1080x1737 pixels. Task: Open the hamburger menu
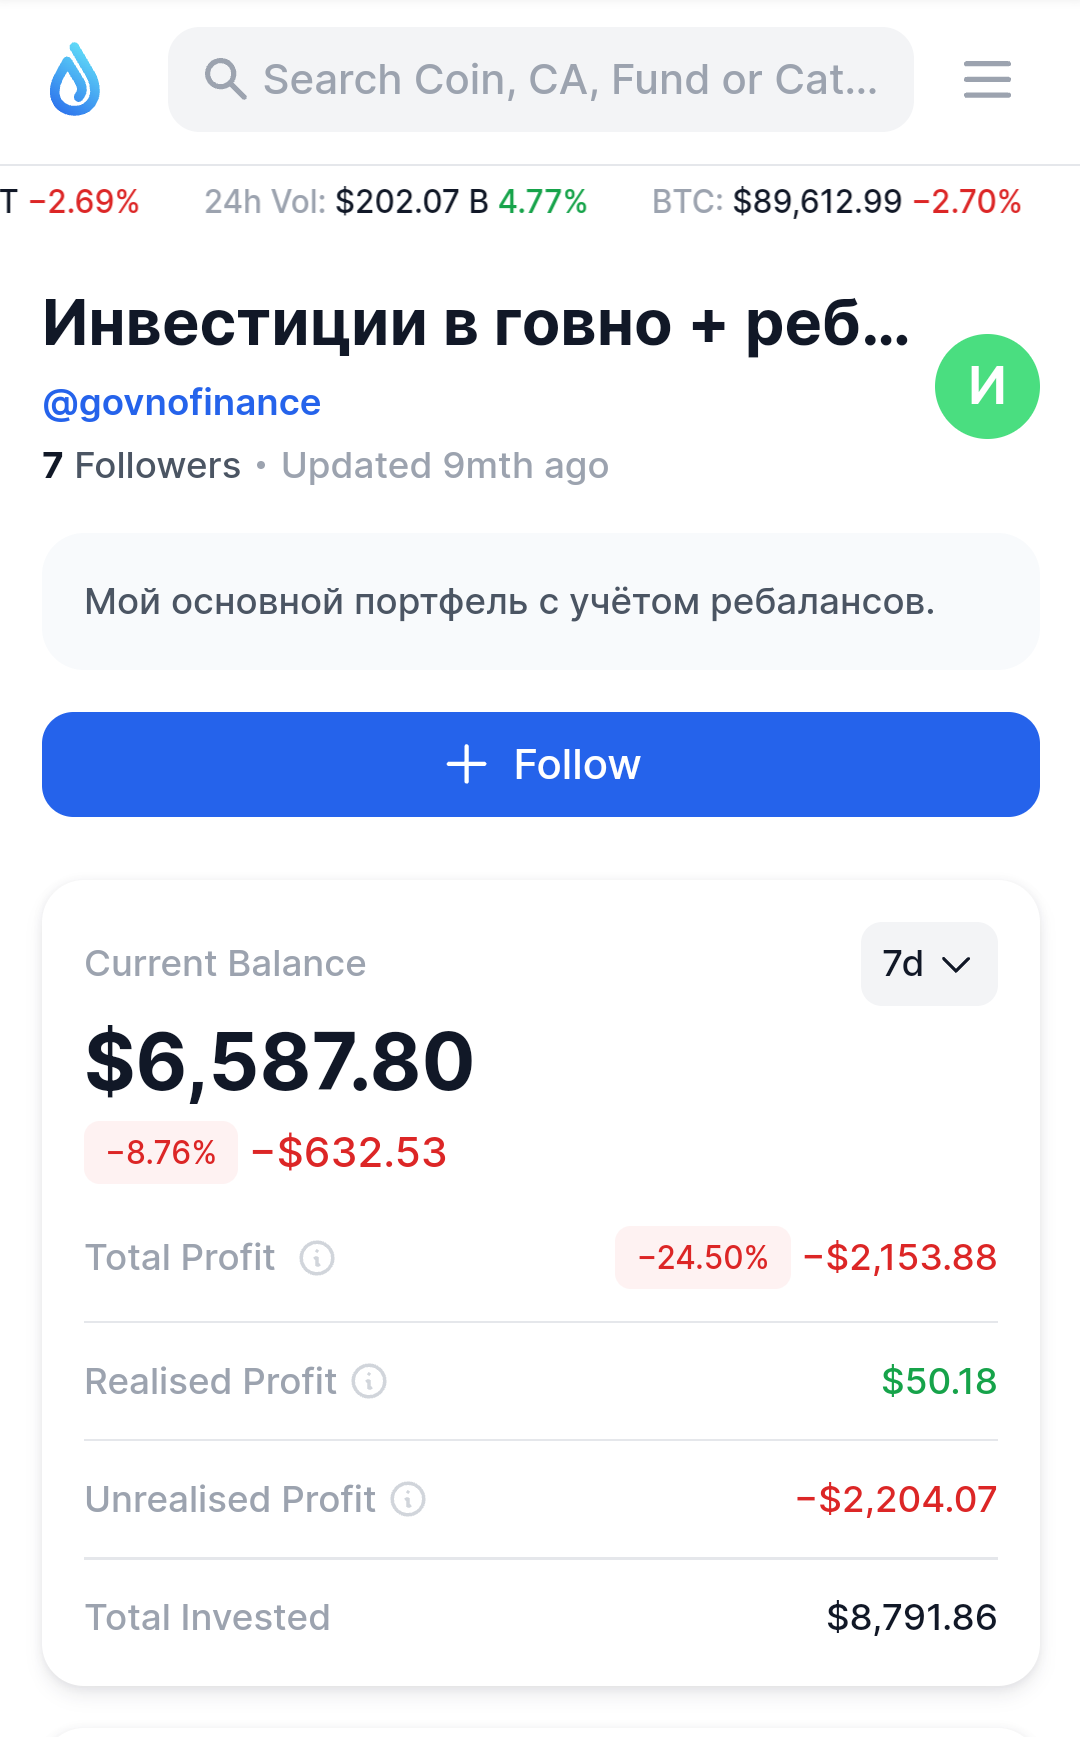point(987,79)
